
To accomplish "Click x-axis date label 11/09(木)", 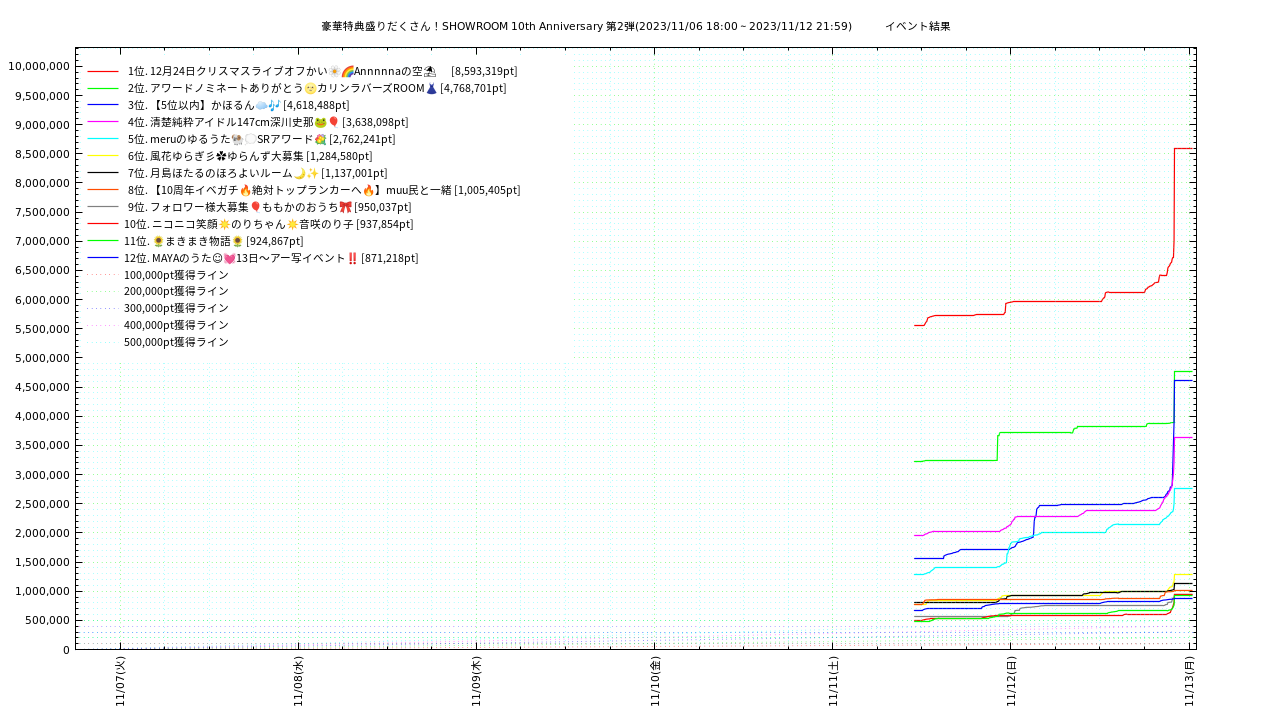I will coord(476,682).
